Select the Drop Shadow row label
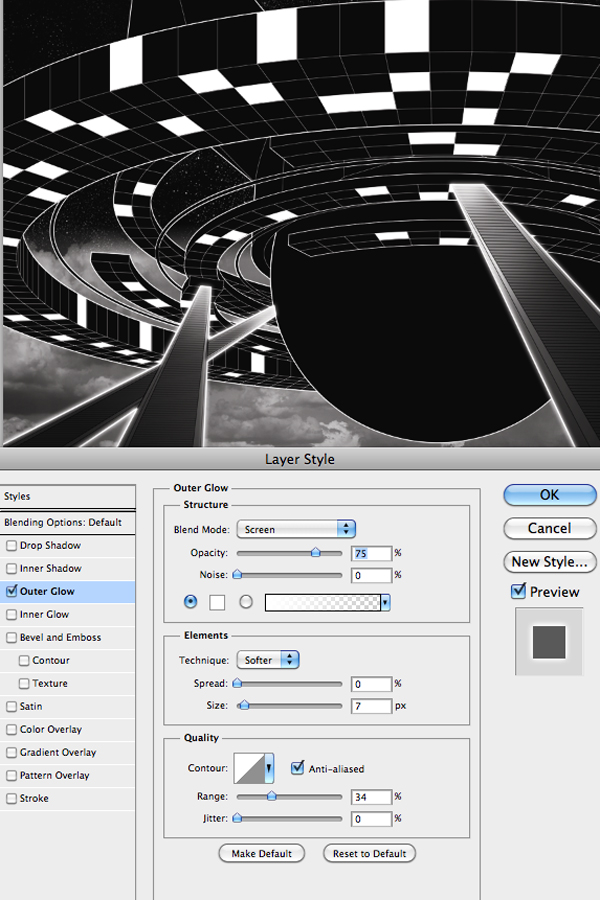 click(51, 545)
